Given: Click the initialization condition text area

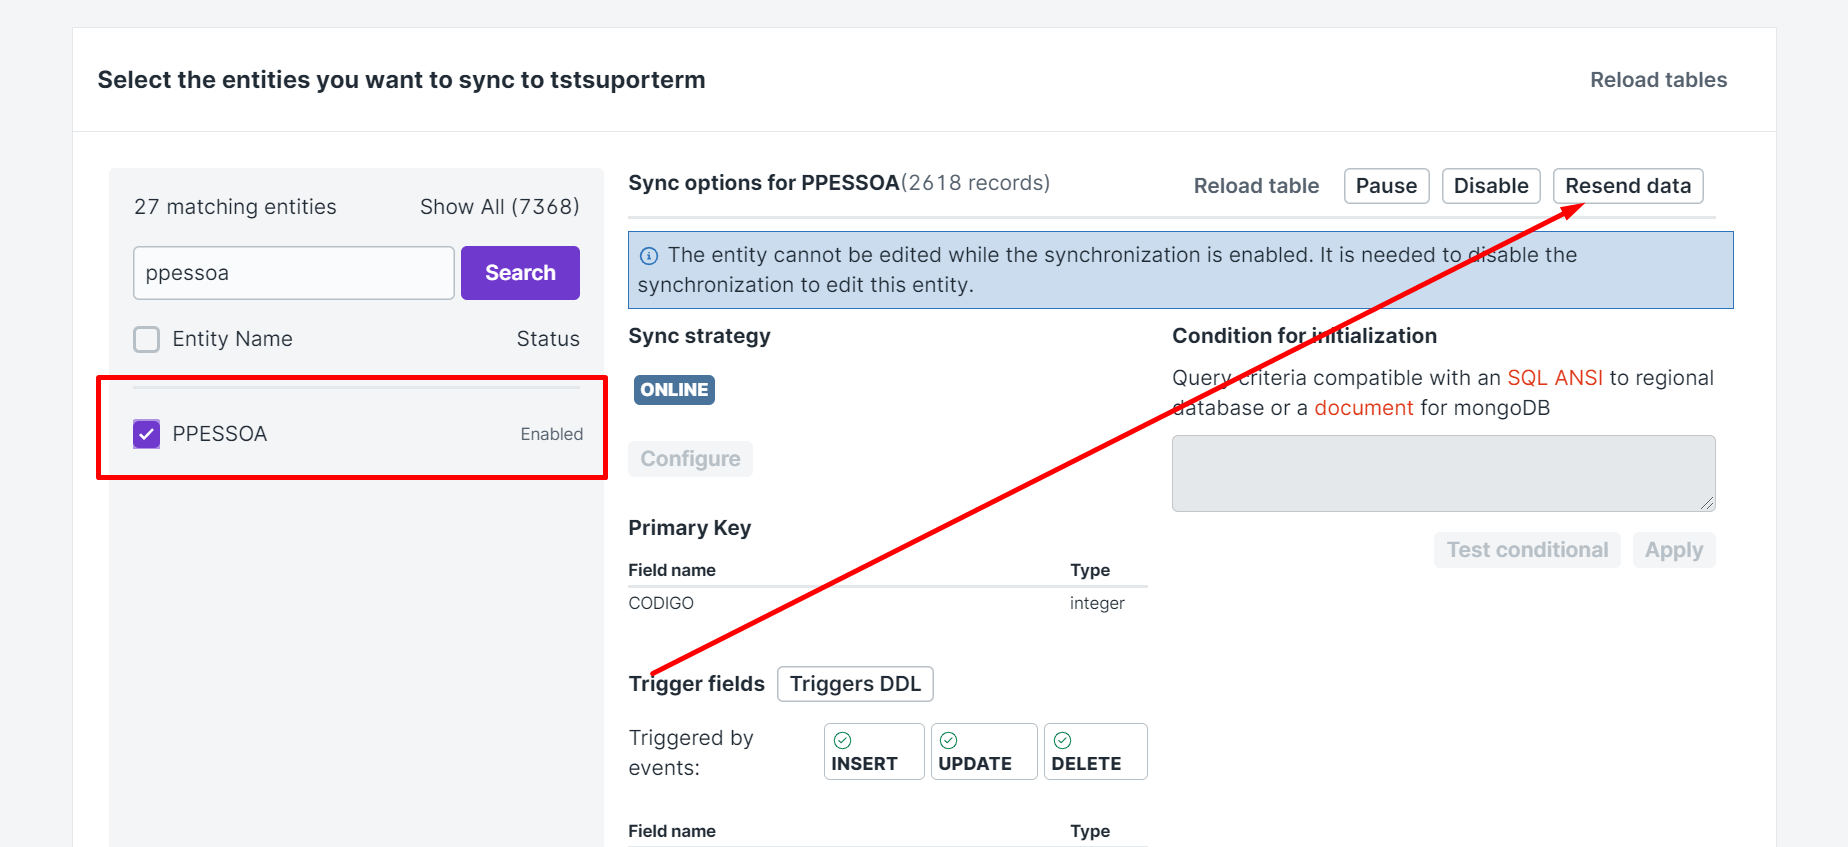Looking at the screenshot, I should click(x=1442, y=473).
